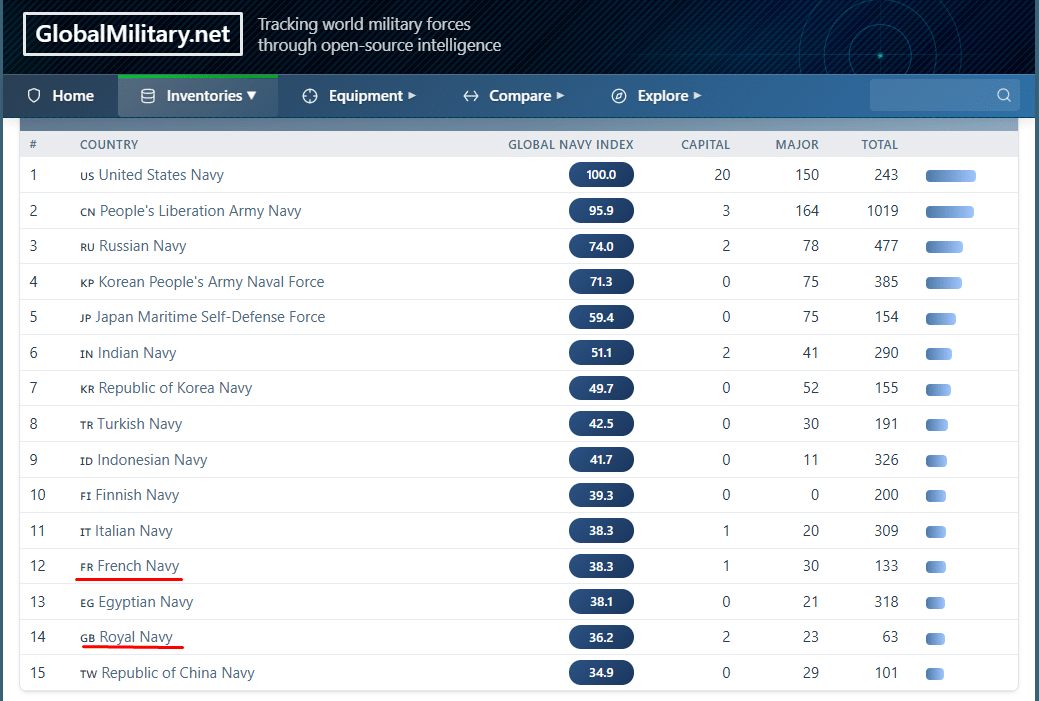Screen dimensions: 1039x701
Task: Click the shield icon beside Home
Action: coord(34,96)
